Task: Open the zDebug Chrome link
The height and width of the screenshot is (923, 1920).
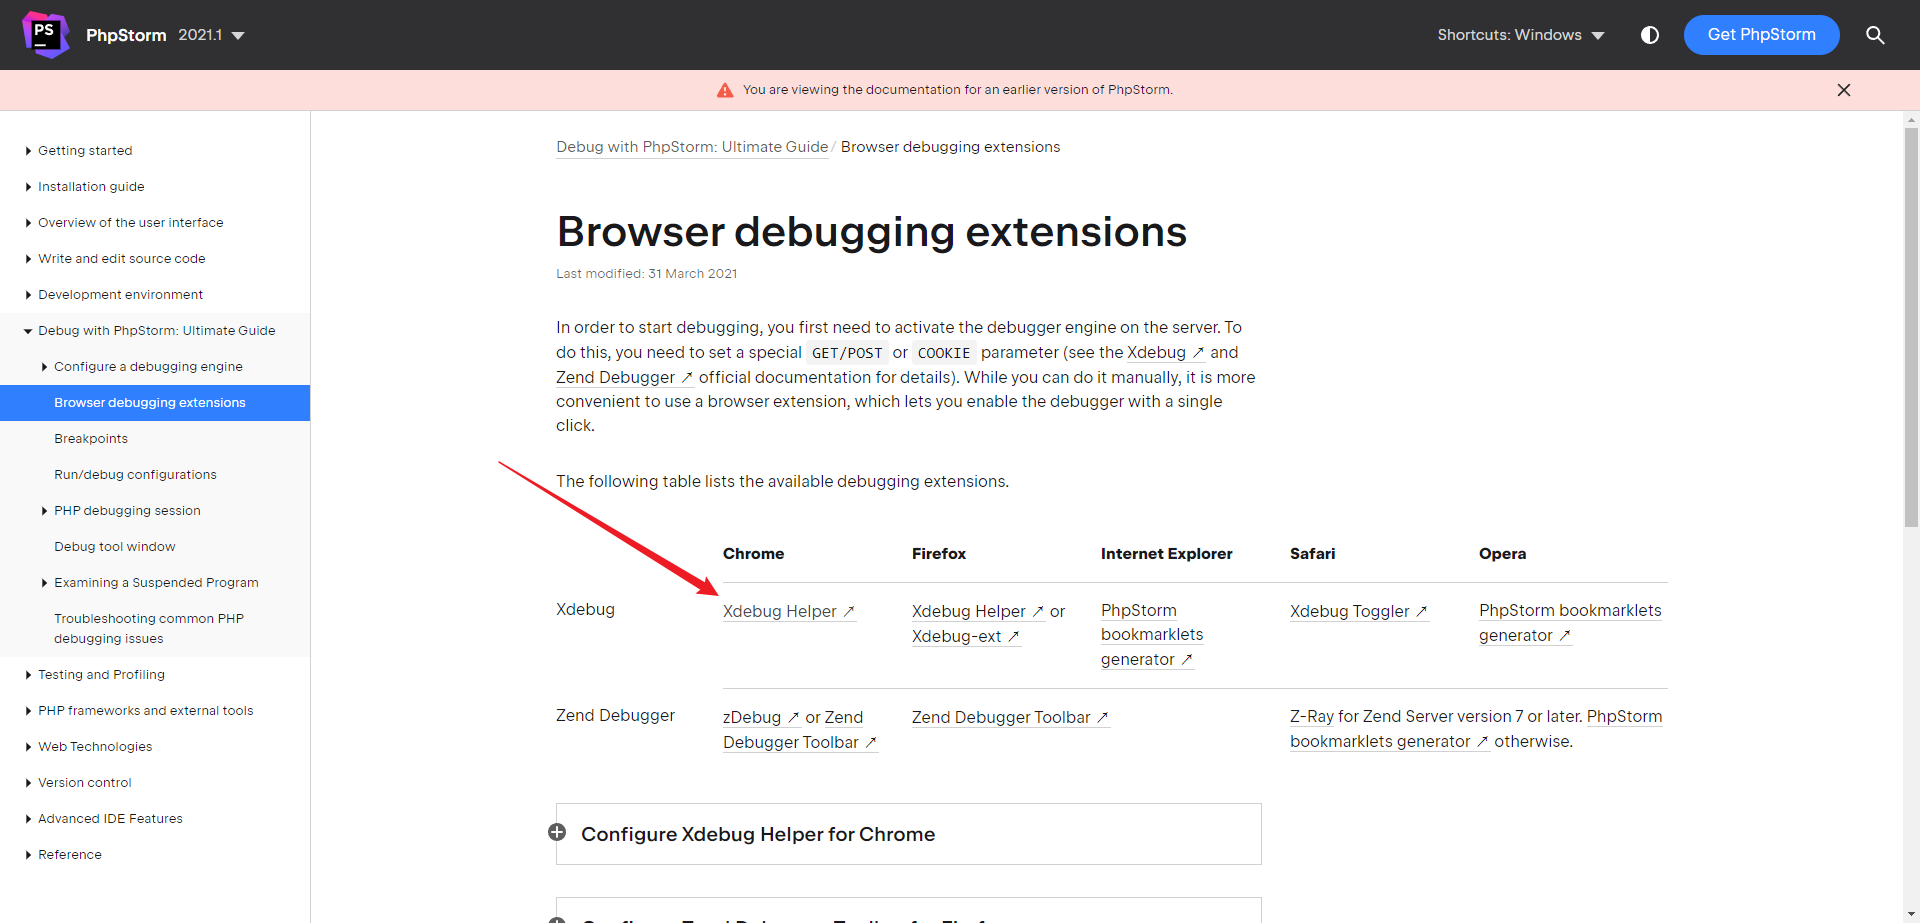Action: pyautogui.click(x=761, y=717)
